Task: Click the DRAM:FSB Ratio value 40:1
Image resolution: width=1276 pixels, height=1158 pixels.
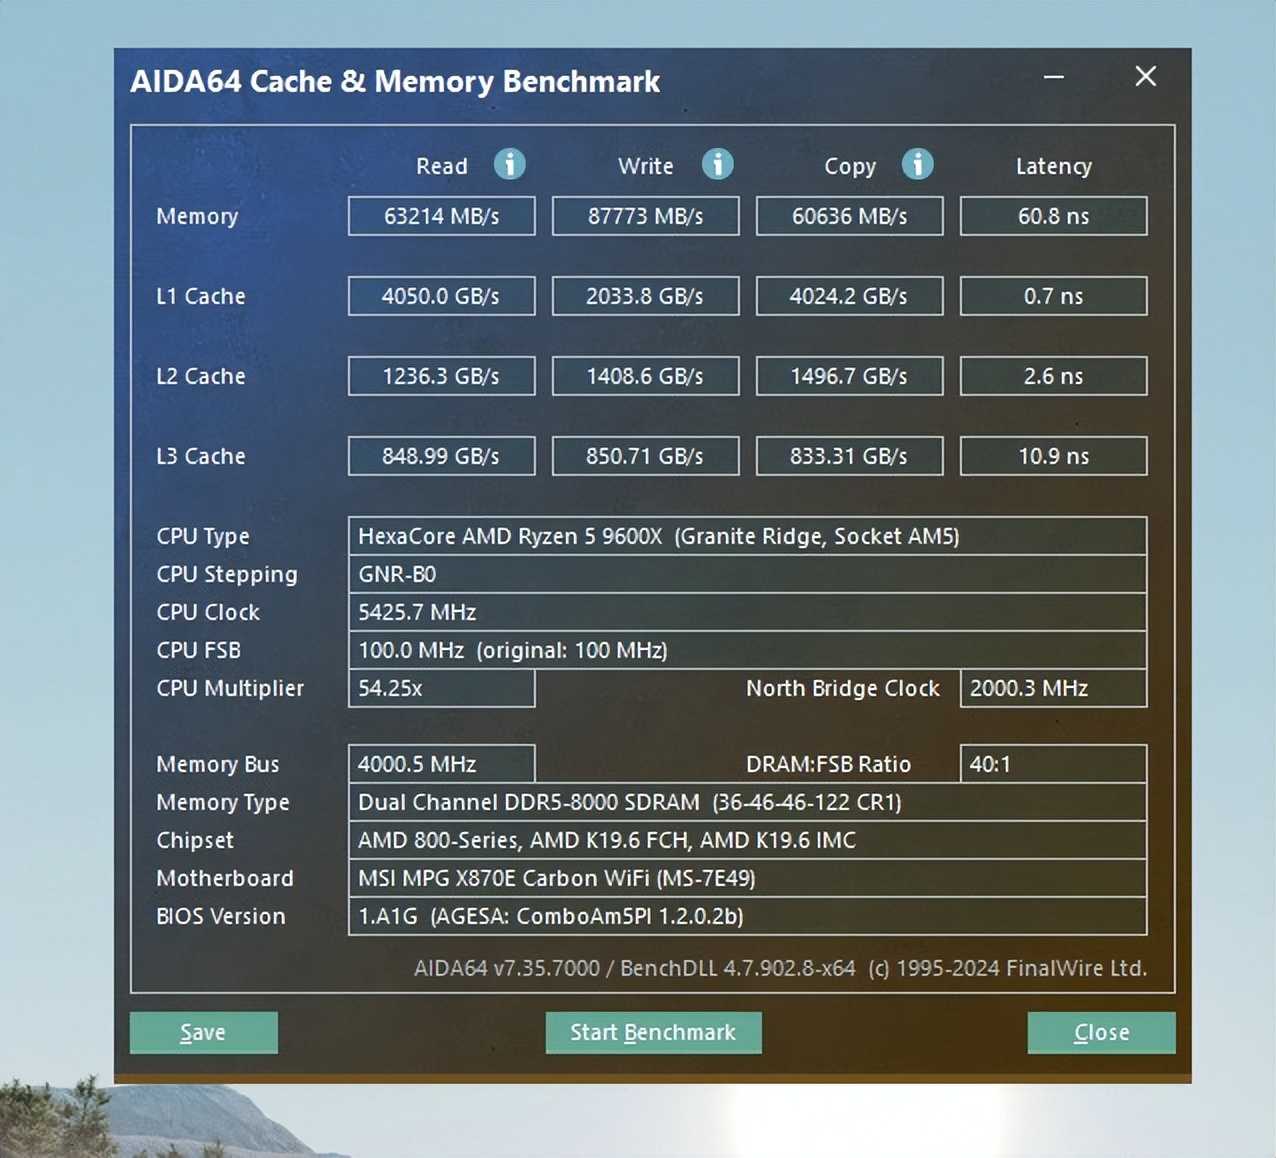Action: tap(1054, 764)
